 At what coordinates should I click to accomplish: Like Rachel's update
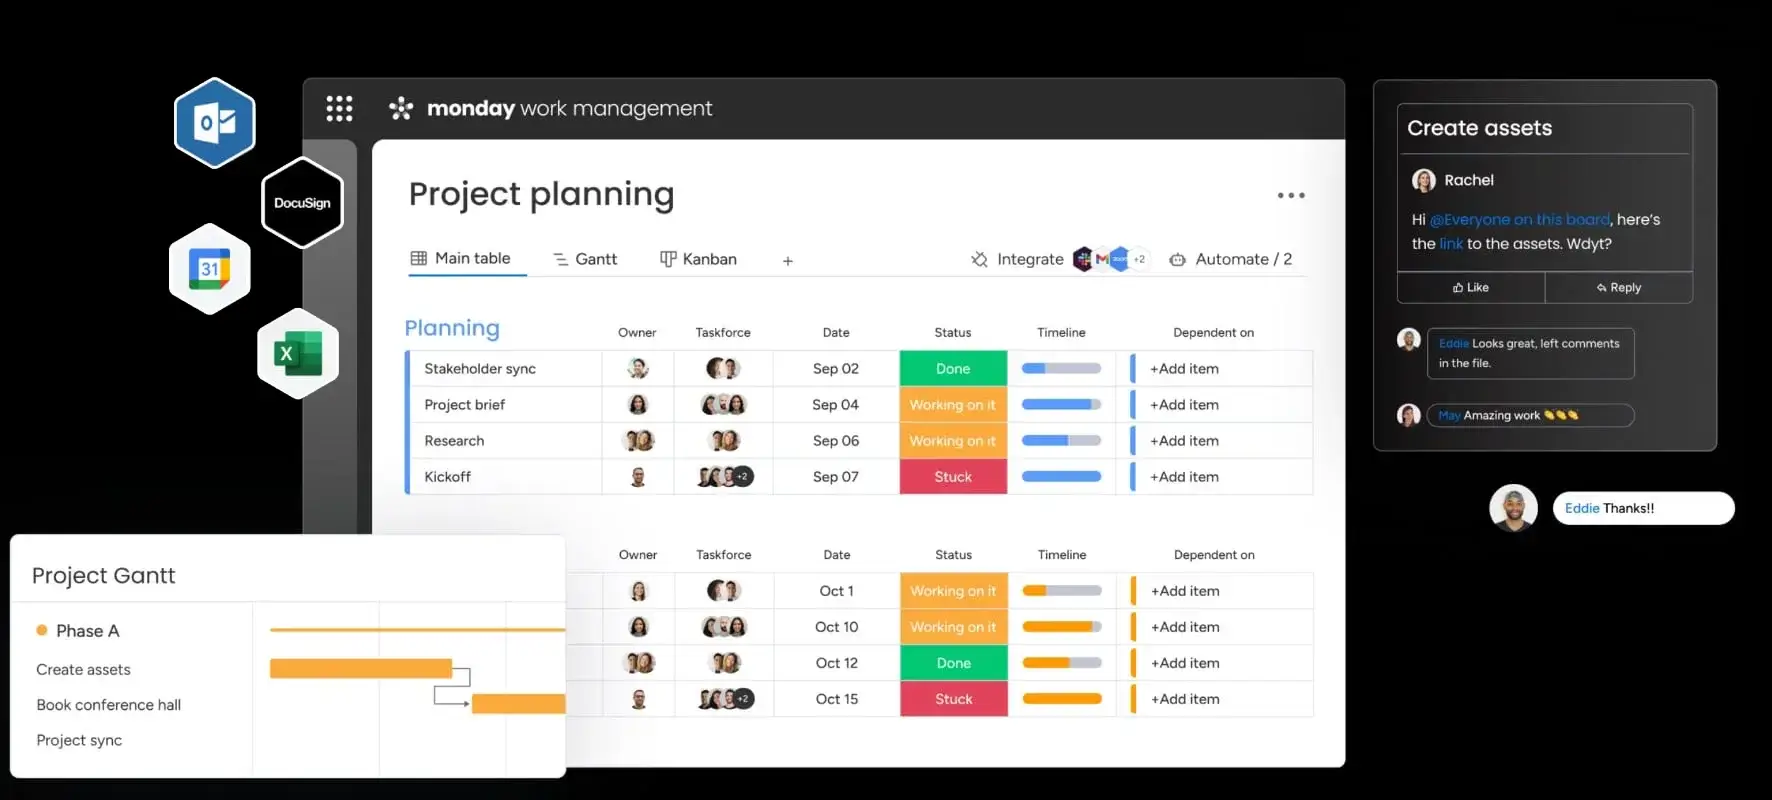[1471, 287]
